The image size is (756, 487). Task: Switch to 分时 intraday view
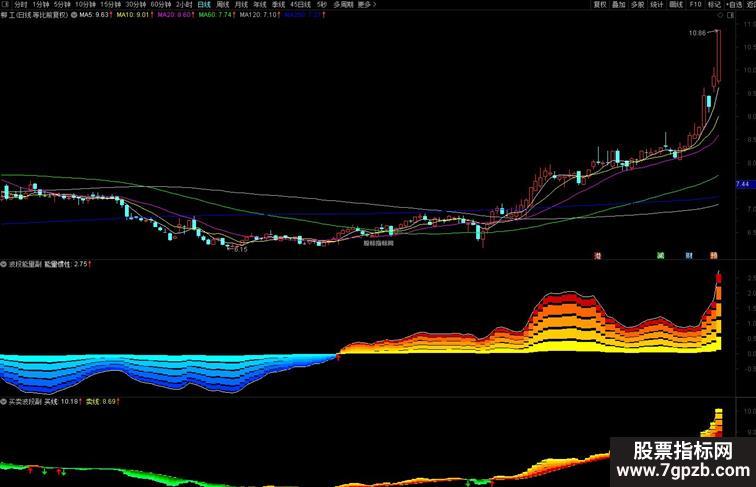tap(21, 4)
